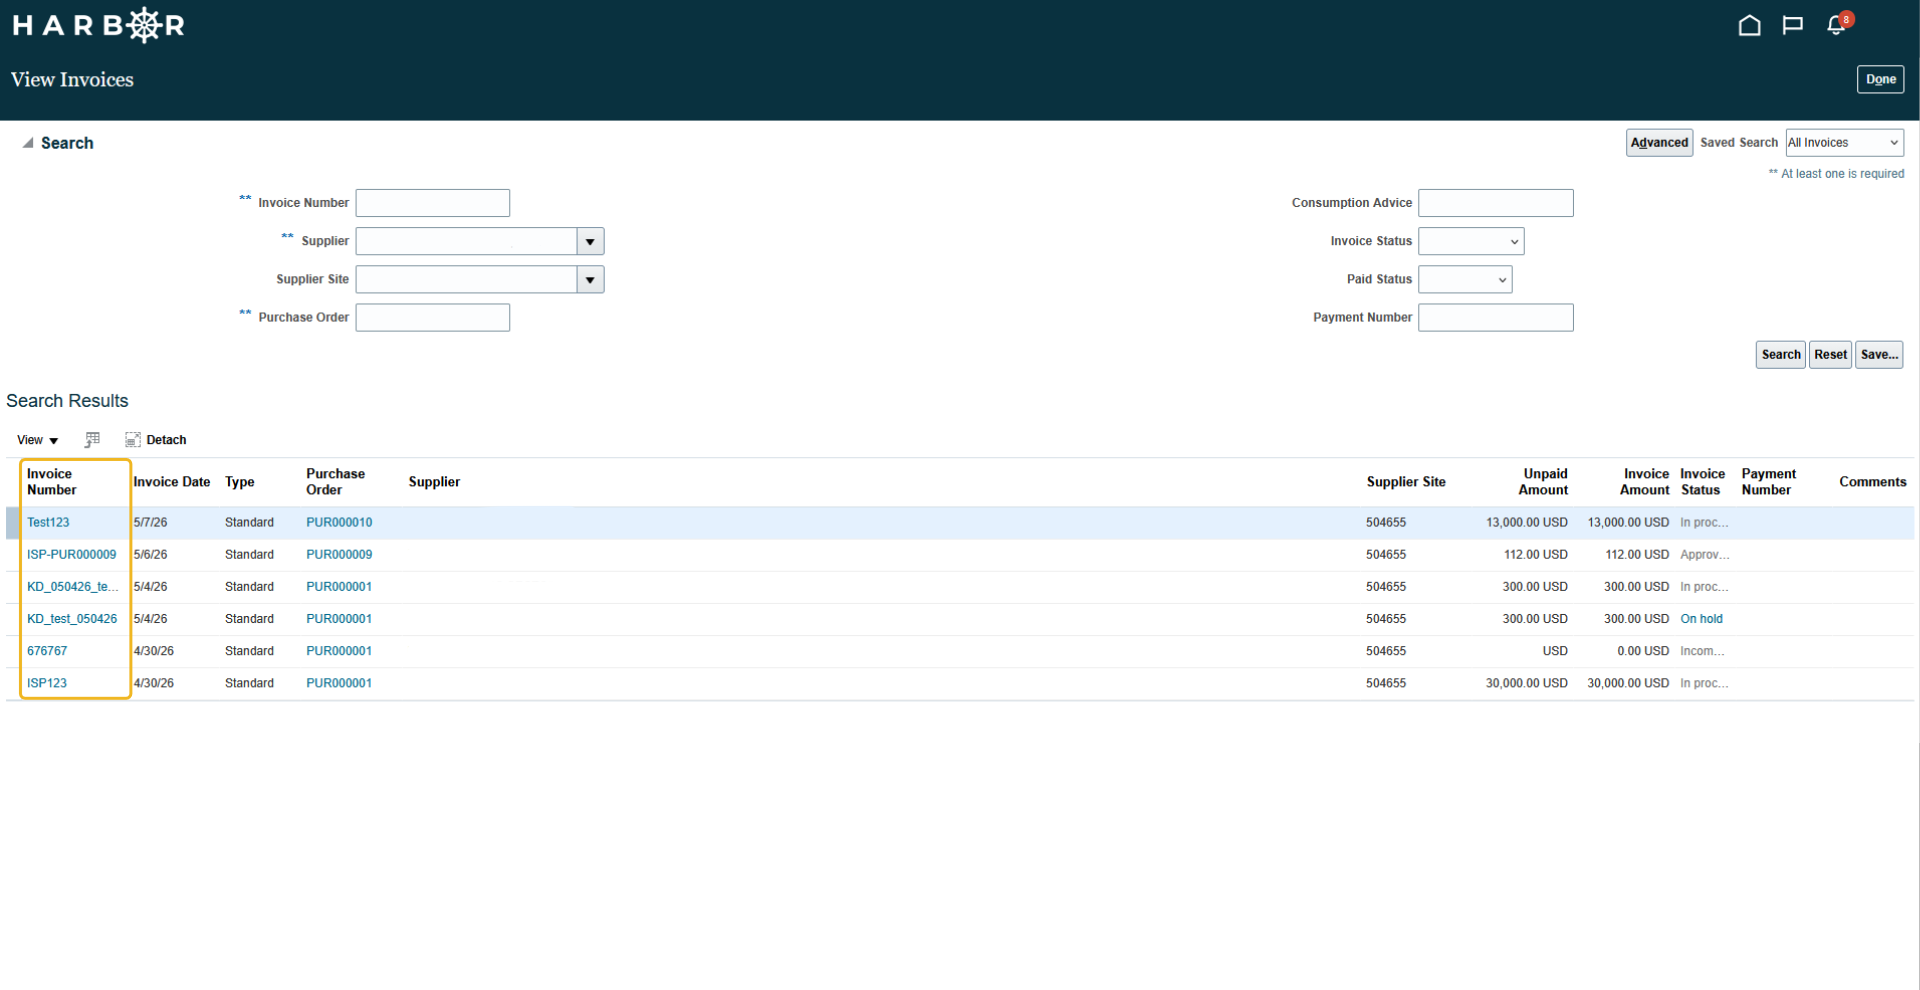The image size is (1920, 990).
Task: Select the 5/7/26 invoice date cell
Action: coord(150,522)
